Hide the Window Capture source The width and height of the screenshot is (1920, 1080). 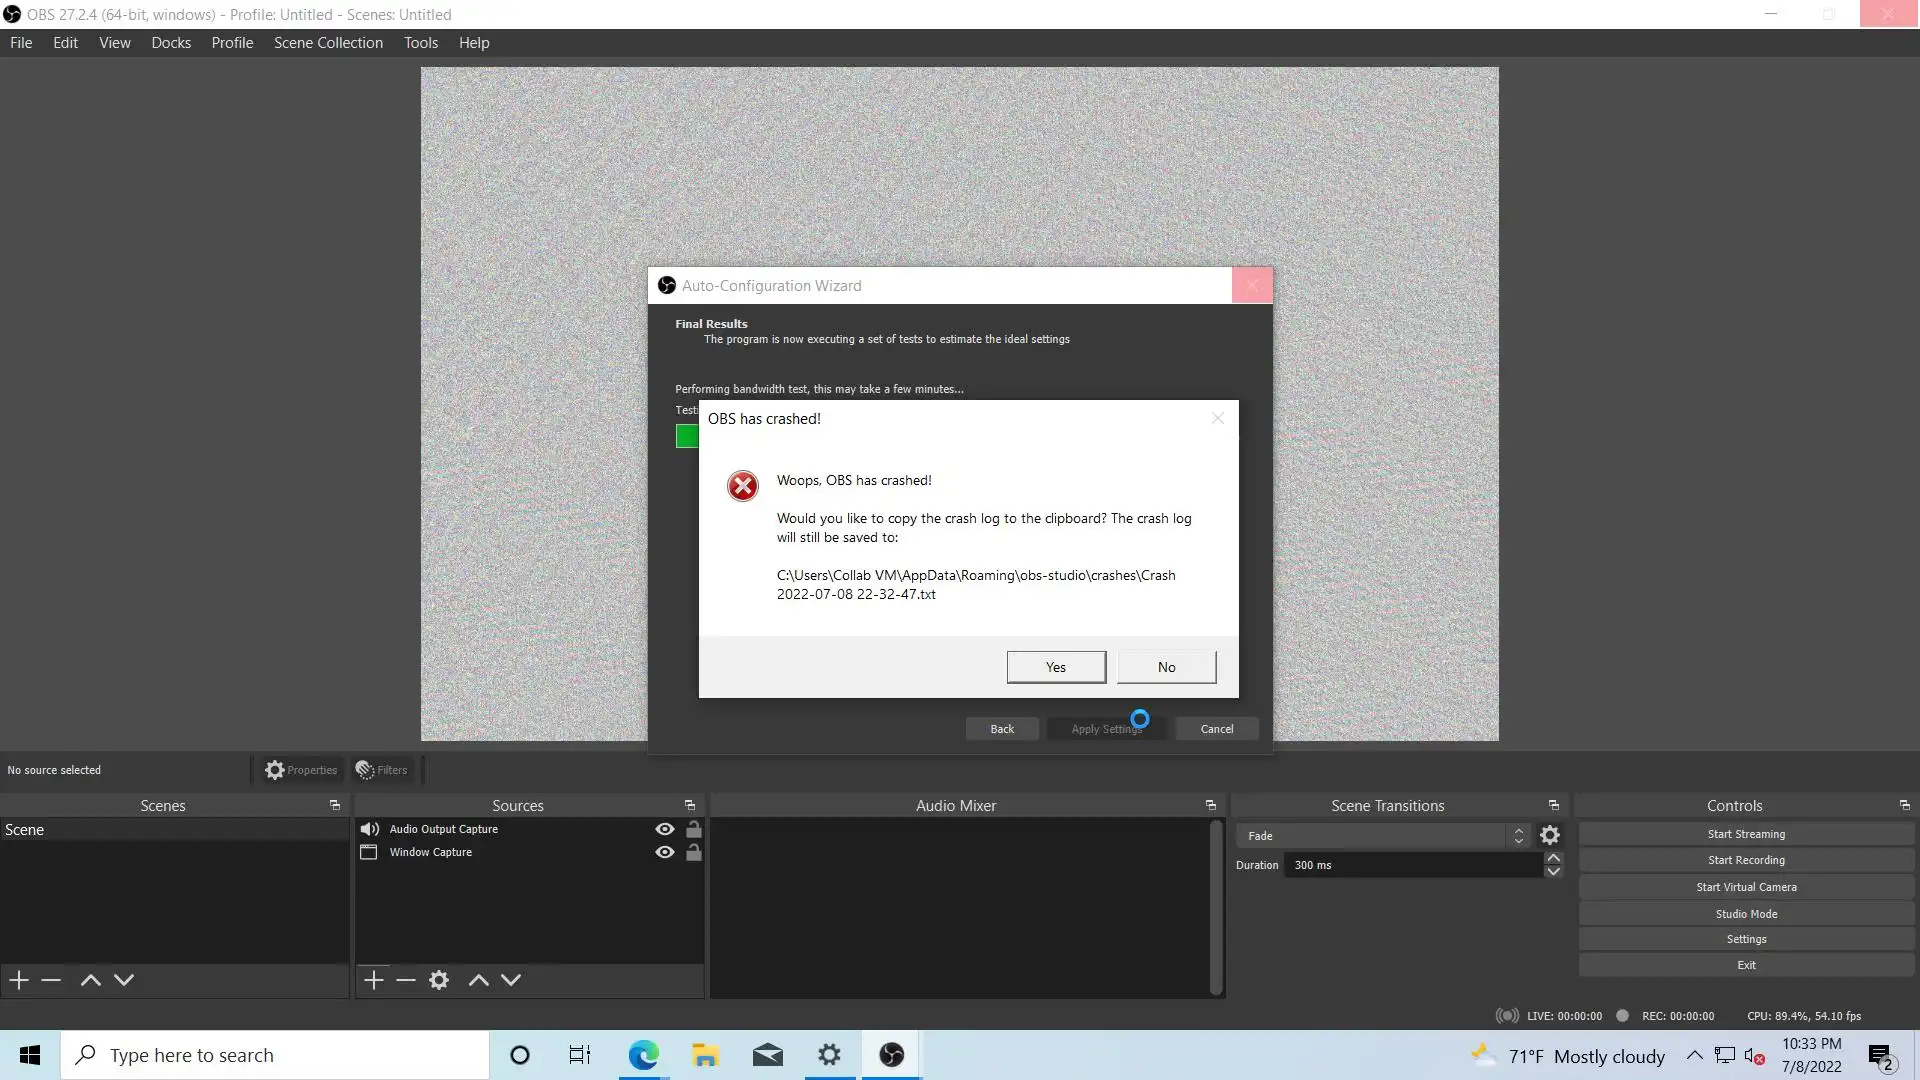tap(664, 852)
